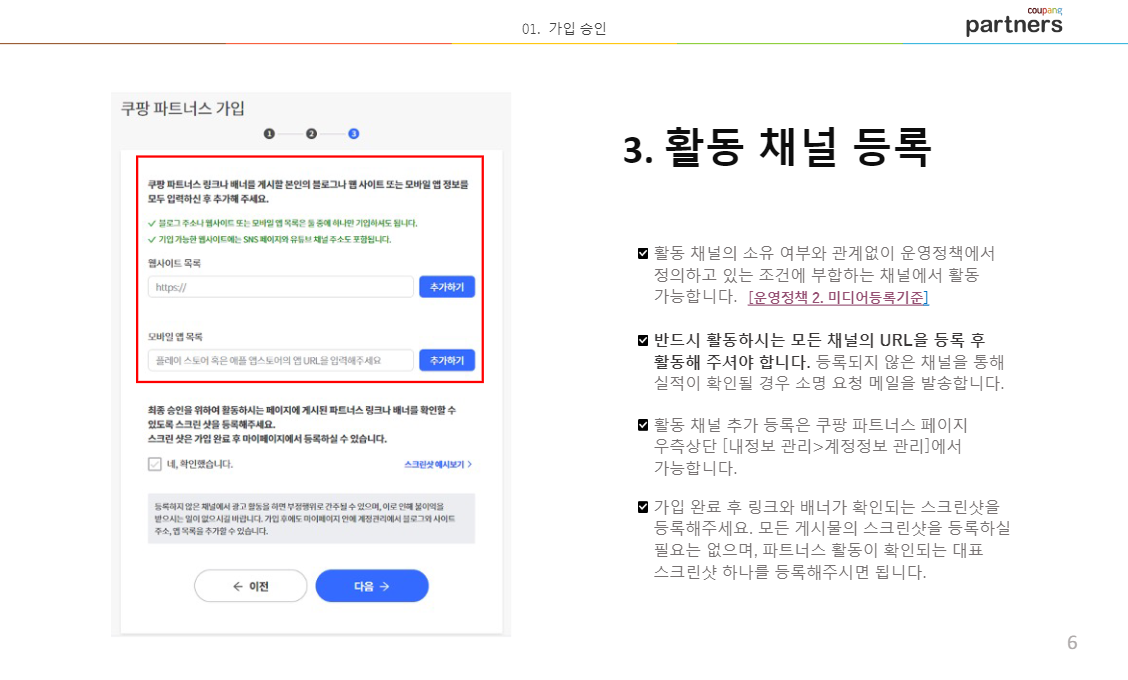
Task: Click the page number 6
Action: click(x=1072, y=643)
